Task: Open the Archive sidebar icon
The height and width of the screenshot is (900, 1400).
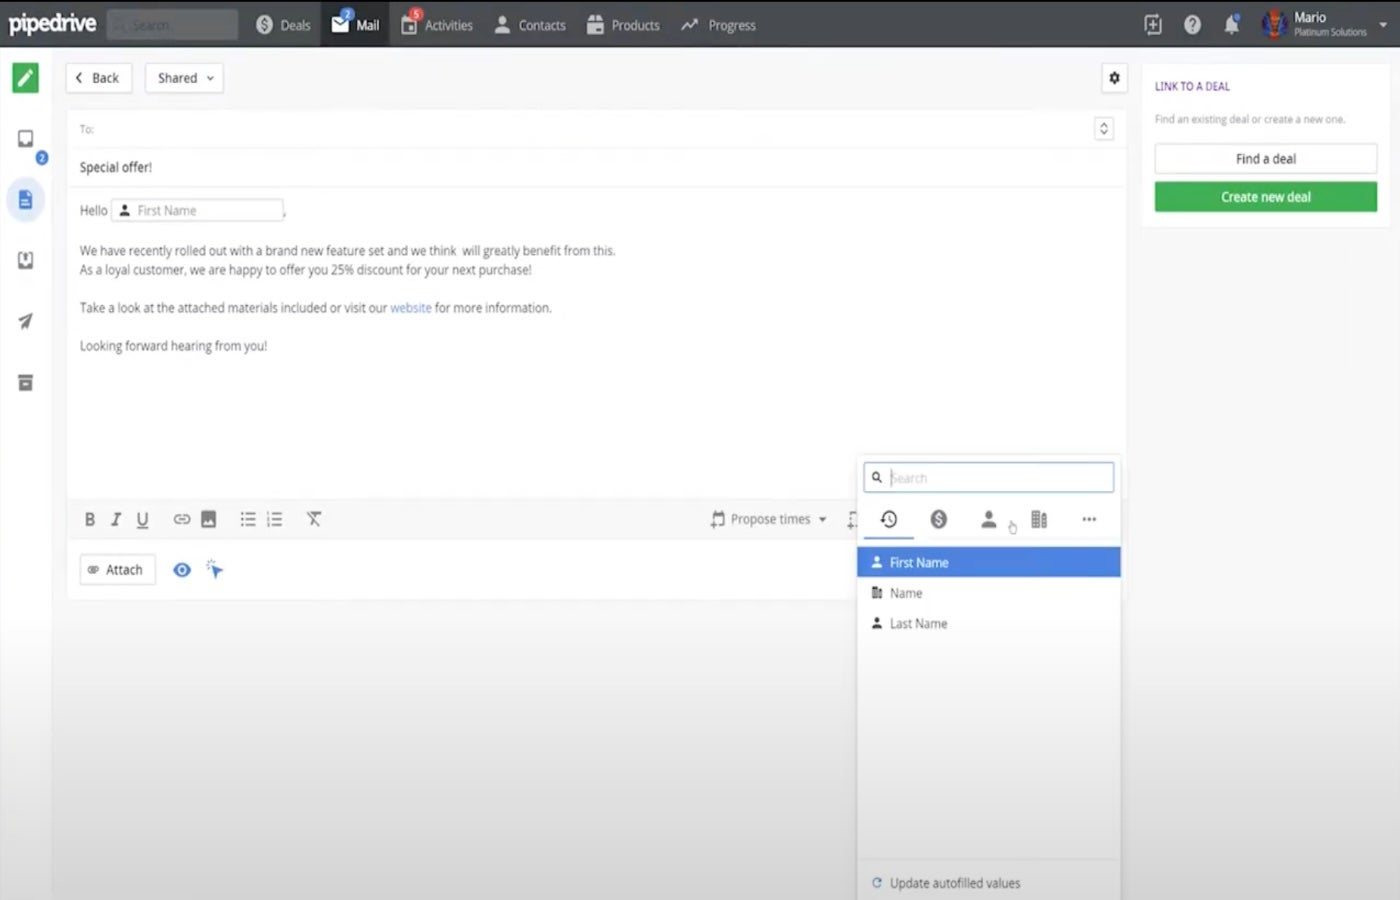Action: tap(26, 383)
